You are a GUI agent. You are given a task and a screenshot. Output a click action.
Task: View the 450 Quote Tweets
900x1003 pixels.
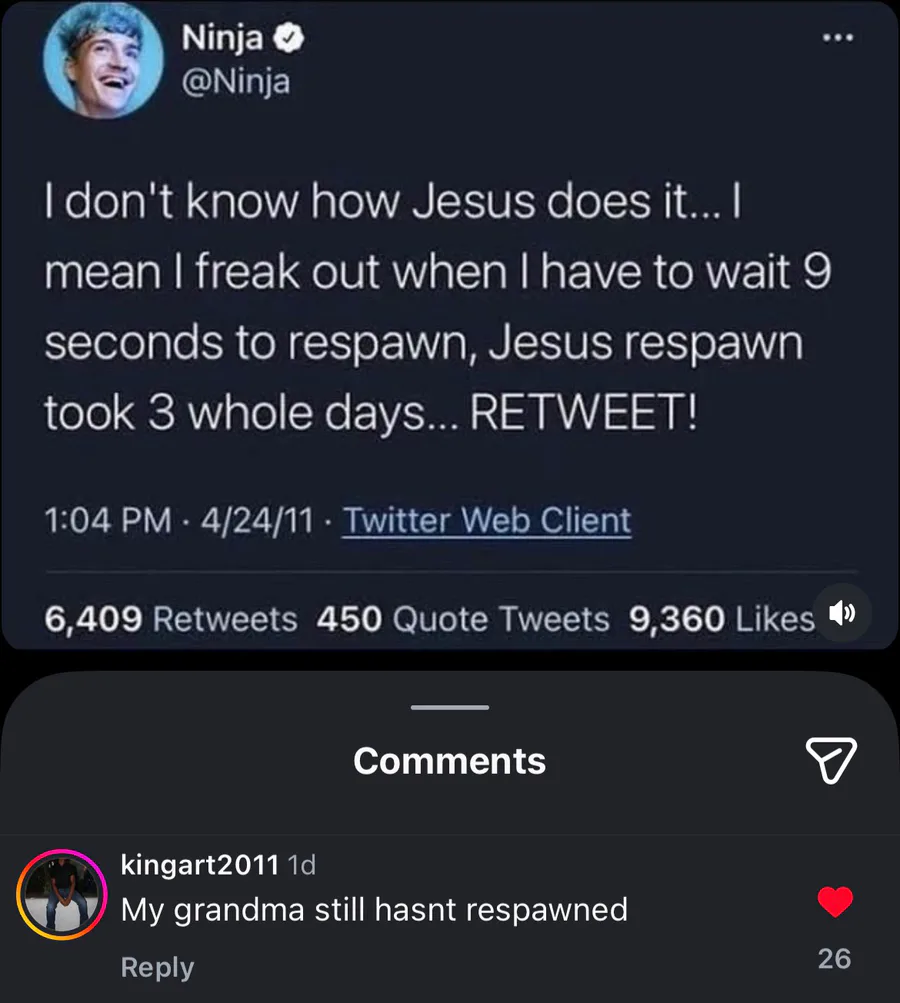point(462,619)
